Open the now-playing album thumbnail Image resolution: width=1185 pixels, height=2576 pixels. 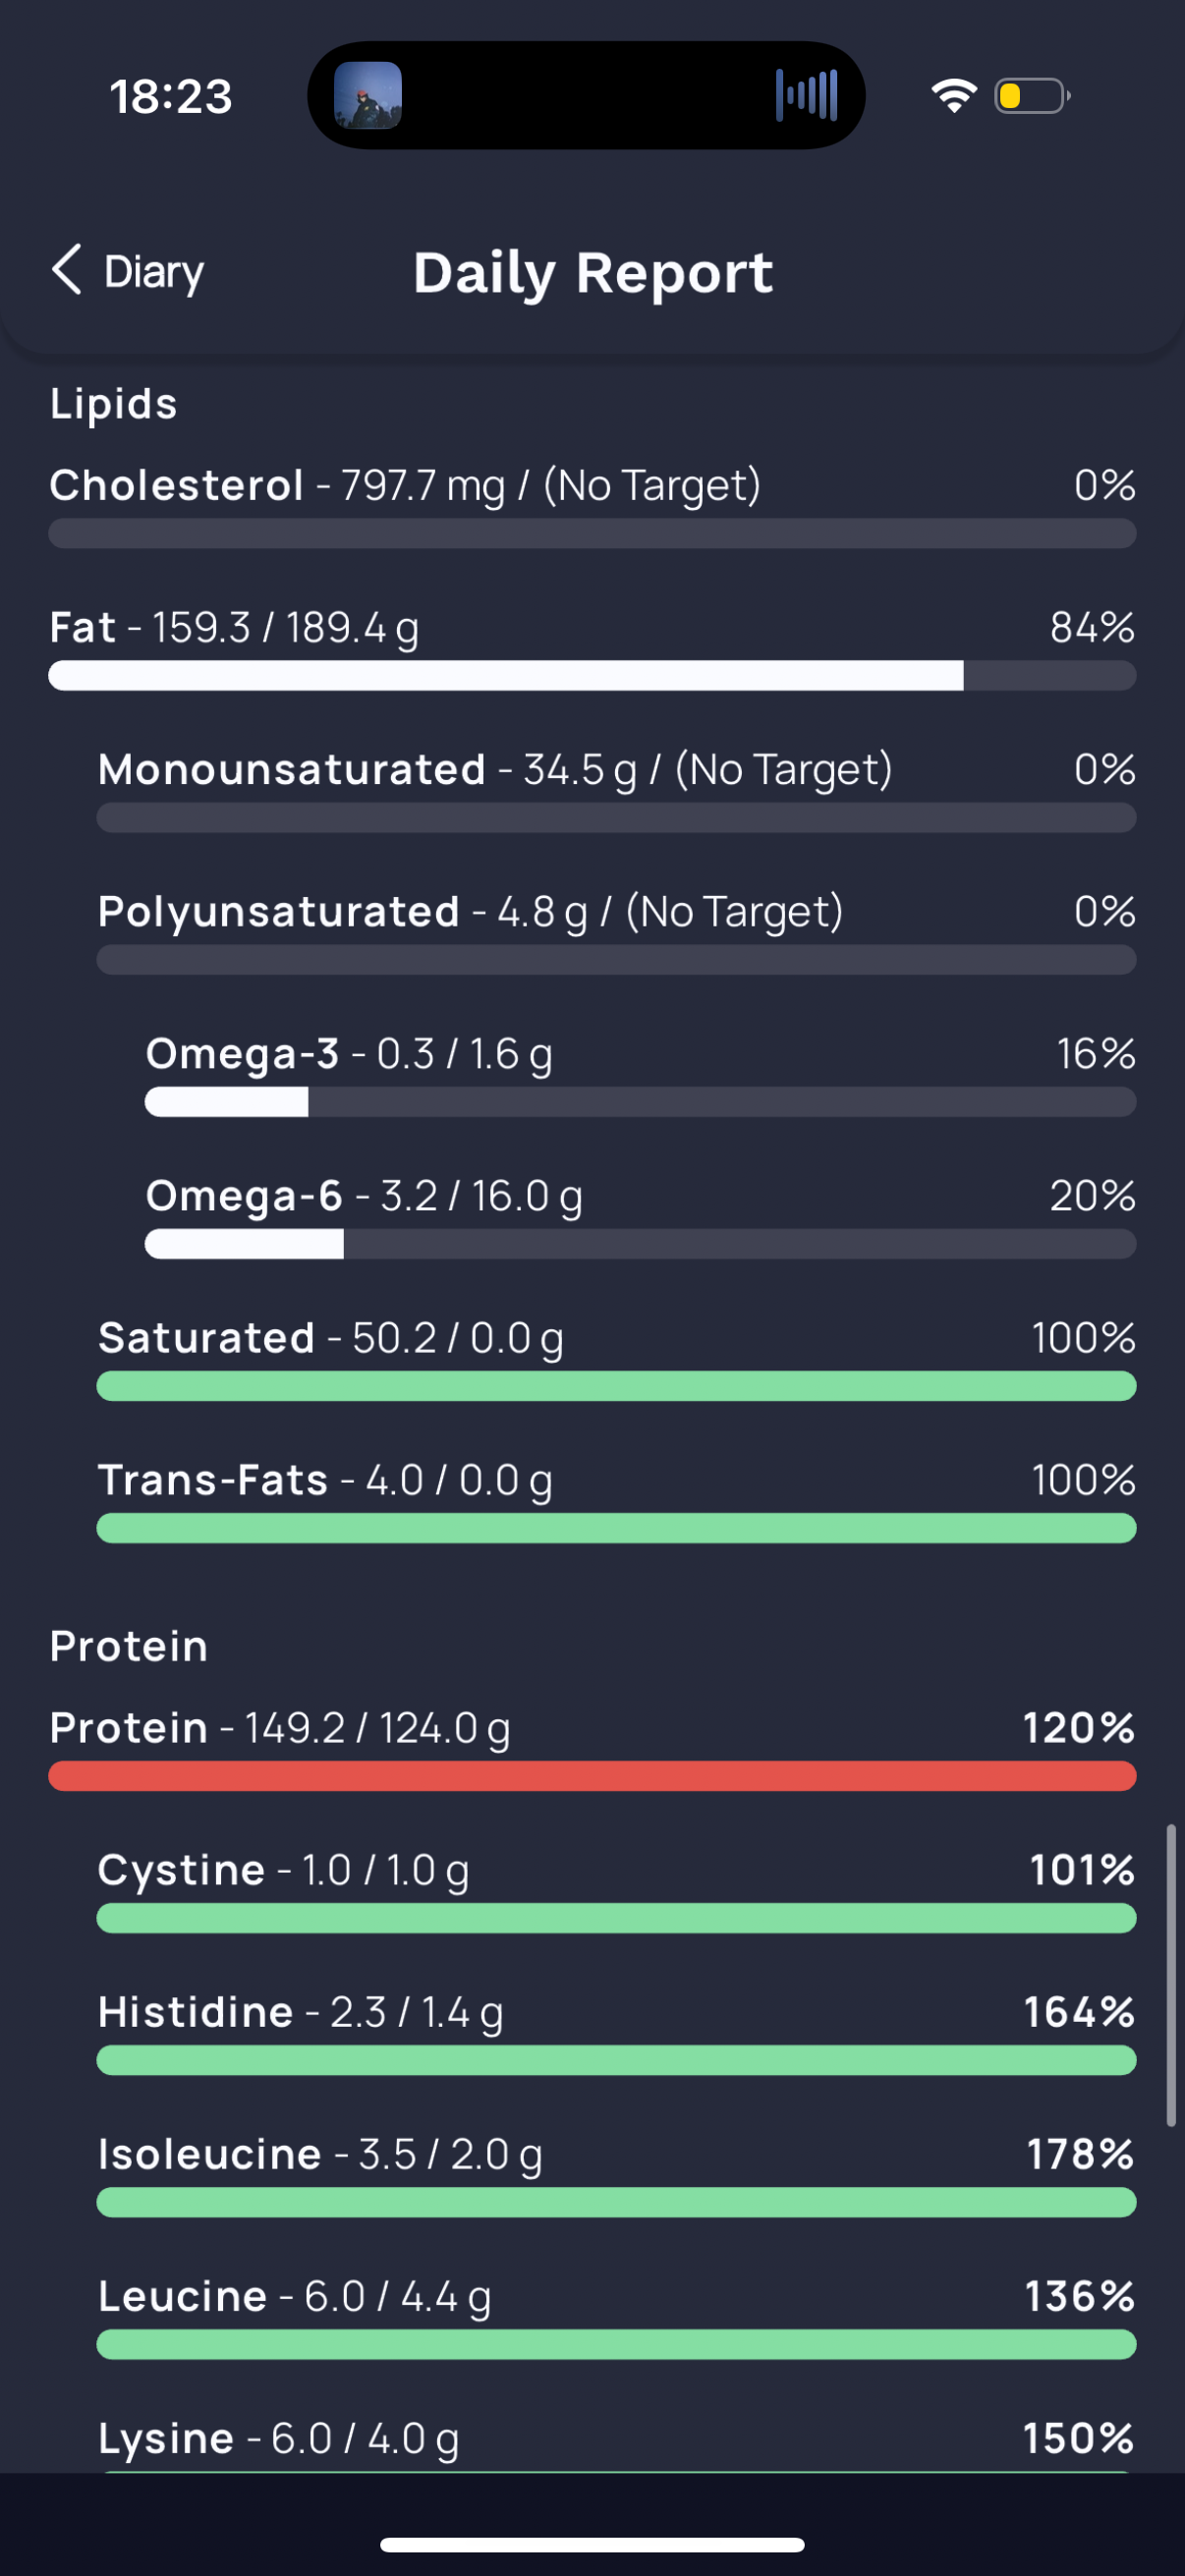[x=368, y=96]
